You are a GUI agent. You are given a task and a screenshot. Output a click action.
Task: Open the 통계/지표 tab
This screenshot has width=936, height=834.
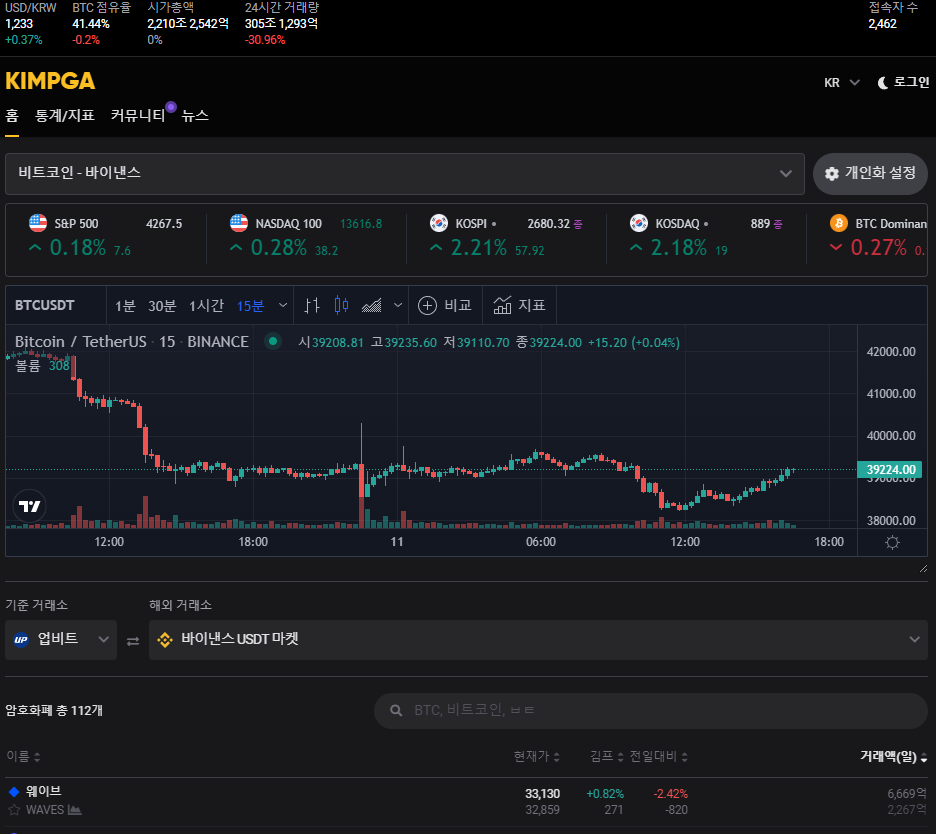click(x=64, y=116)
